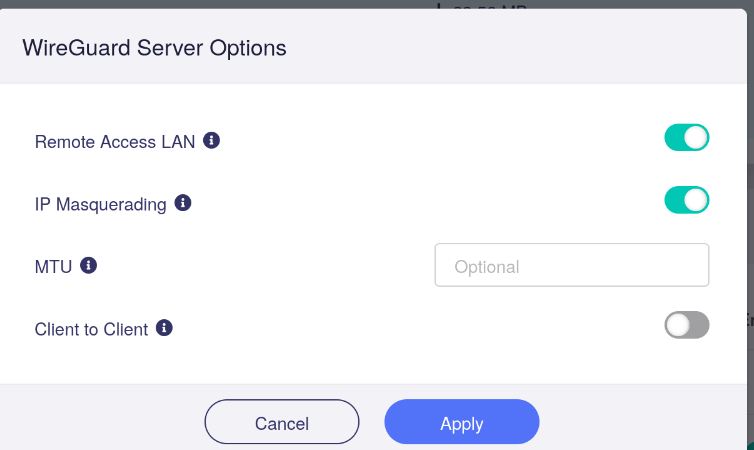The width and height of the screenshot is (754, 450).
Task: Click the IP Masquerading label text
Action: [101, 204]
